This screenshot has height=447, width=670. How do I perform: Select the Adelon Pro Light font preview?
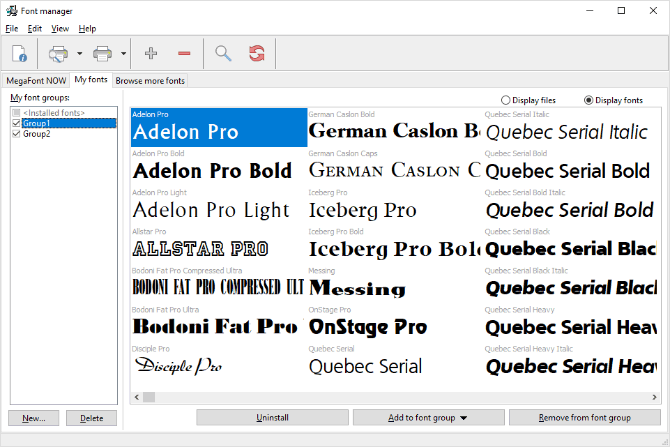point(219,206)
